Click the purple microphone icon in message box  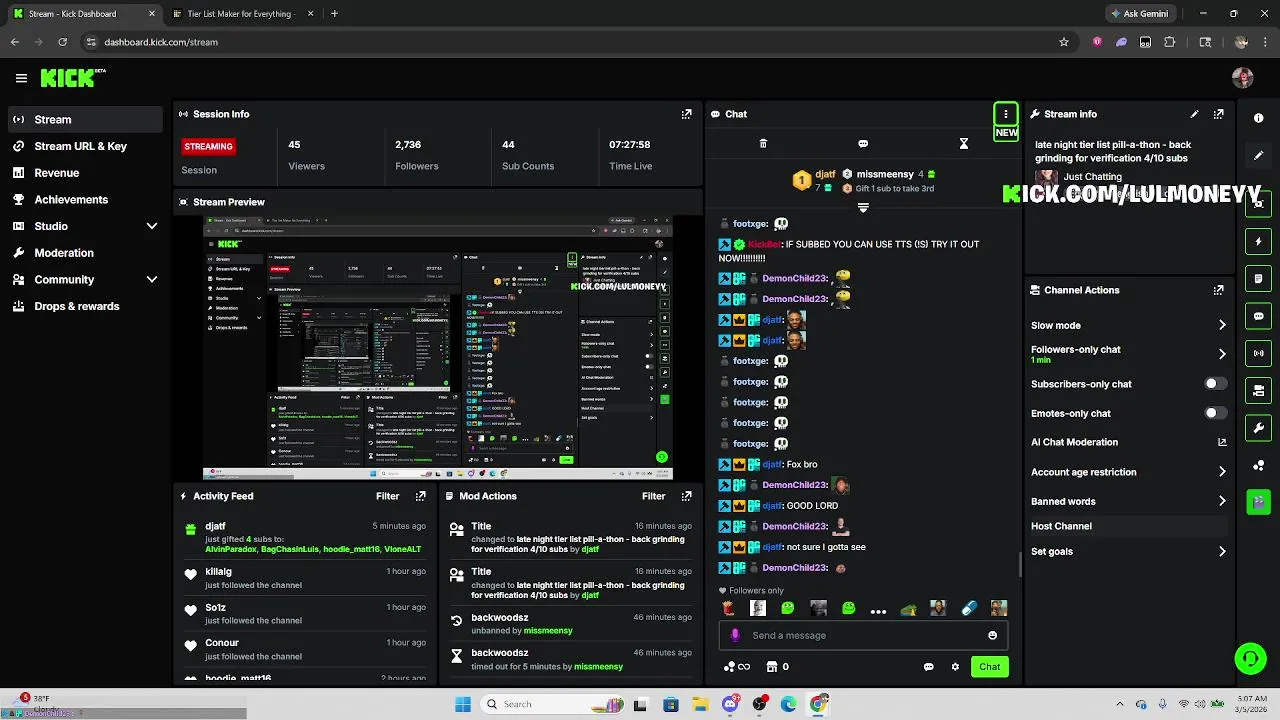[x=736, y=635]
